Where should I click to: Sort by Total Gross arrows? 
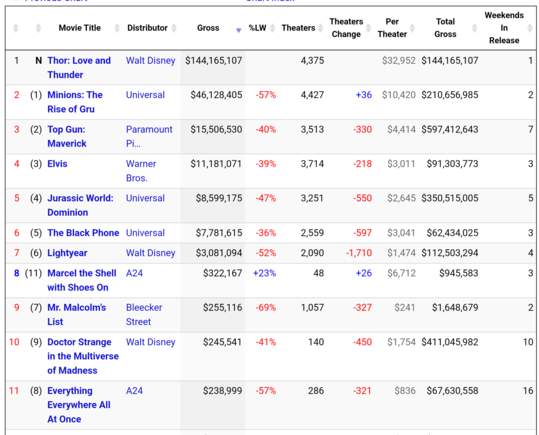pos(475,28)
